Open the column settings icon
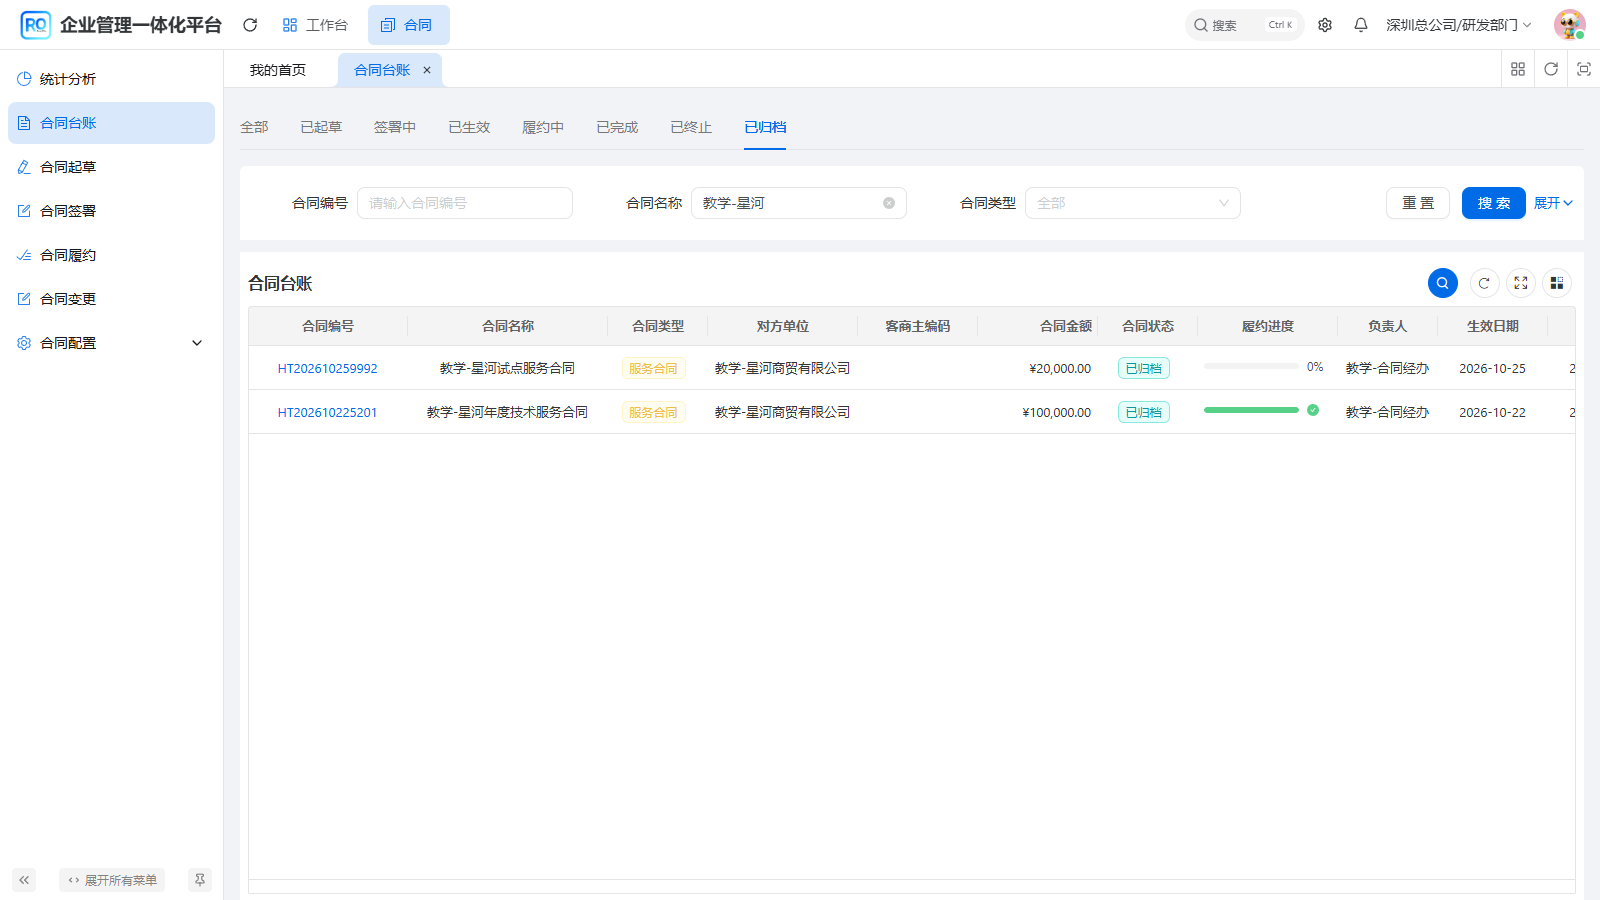The height and width of the screenshot is (900, 1600). pos(1557,283)
